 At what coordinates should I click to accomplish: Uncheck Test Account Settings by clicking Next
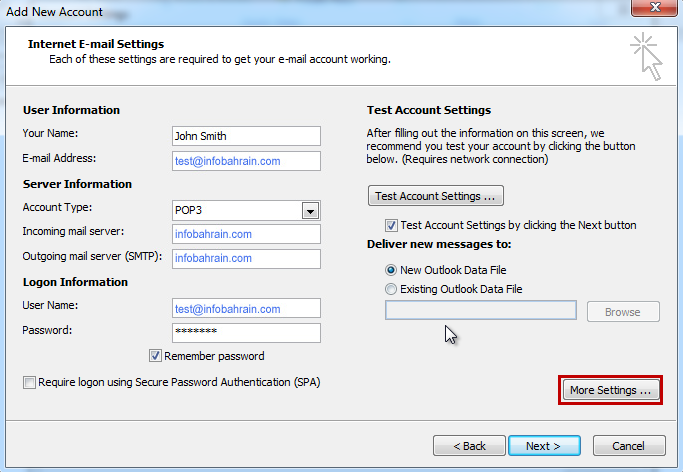tap(391, 226)
